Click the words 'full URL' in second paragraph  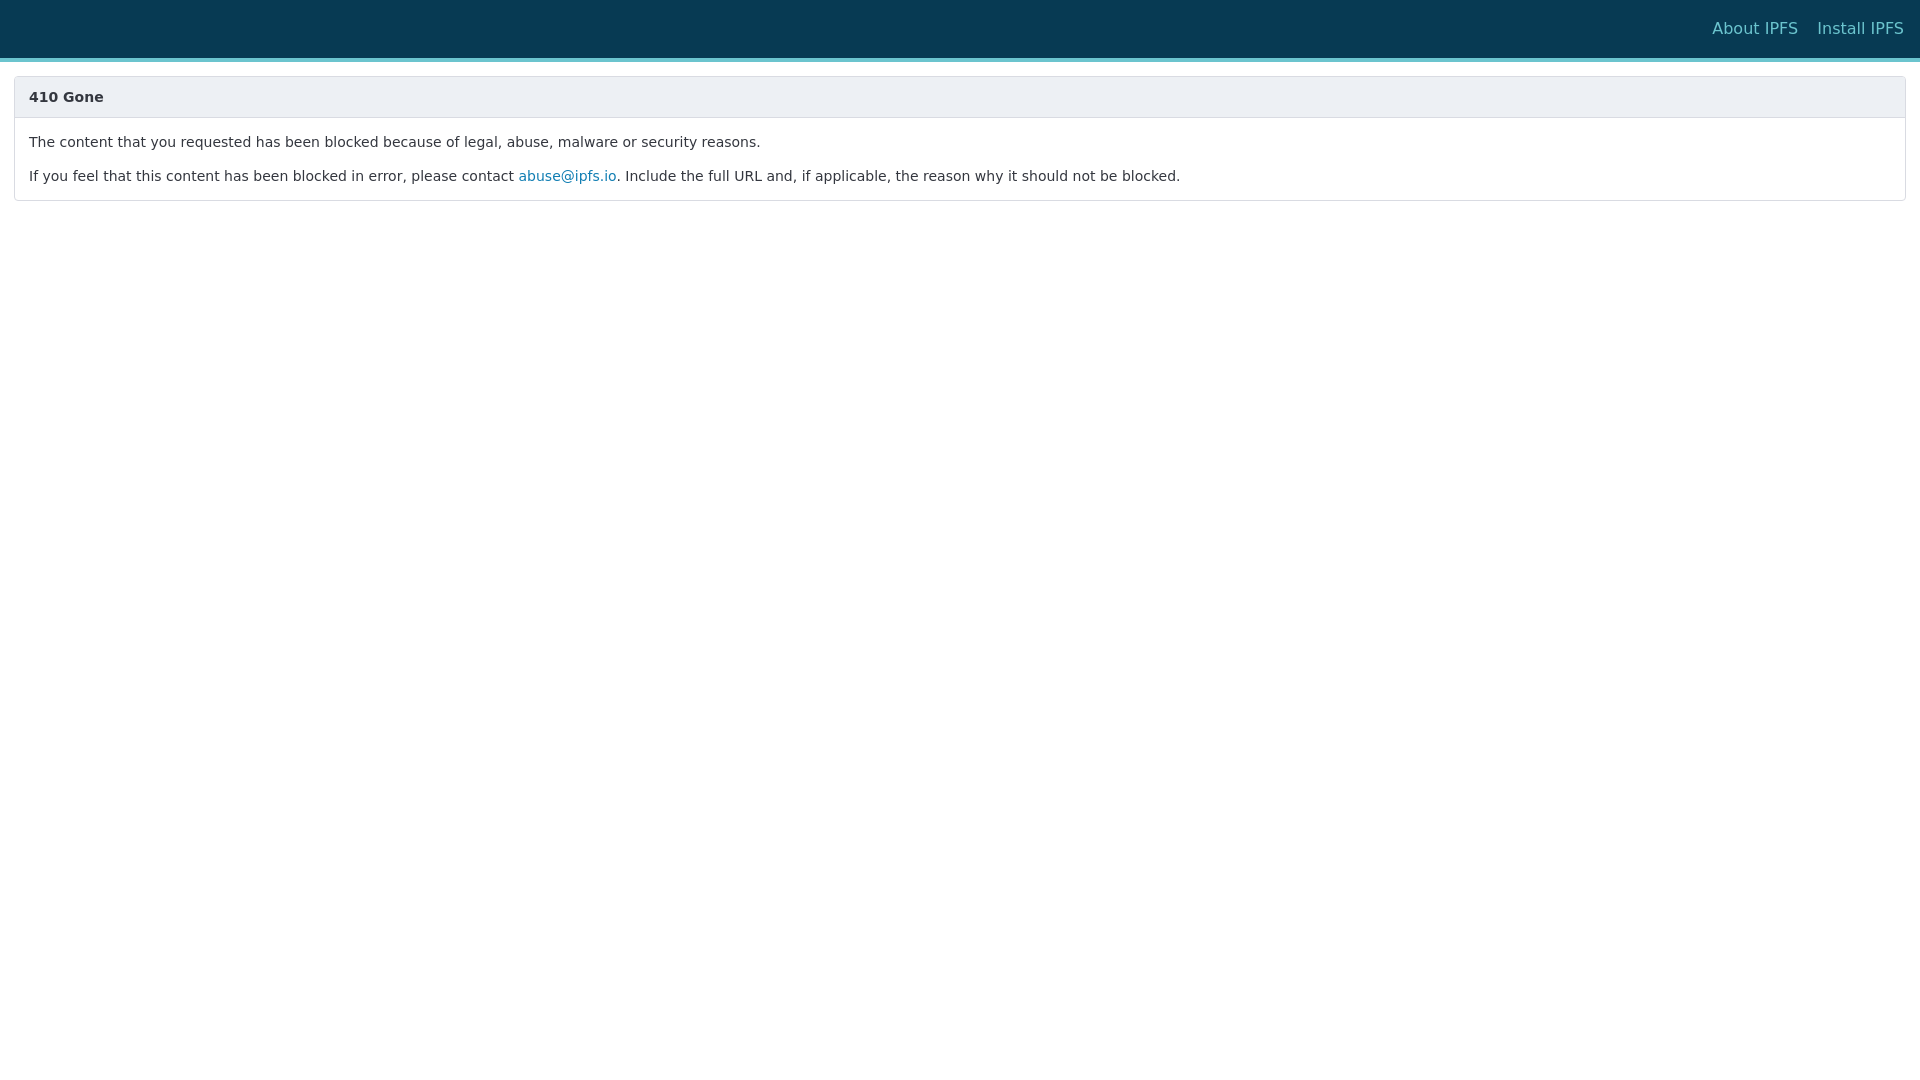coord(735,176)
